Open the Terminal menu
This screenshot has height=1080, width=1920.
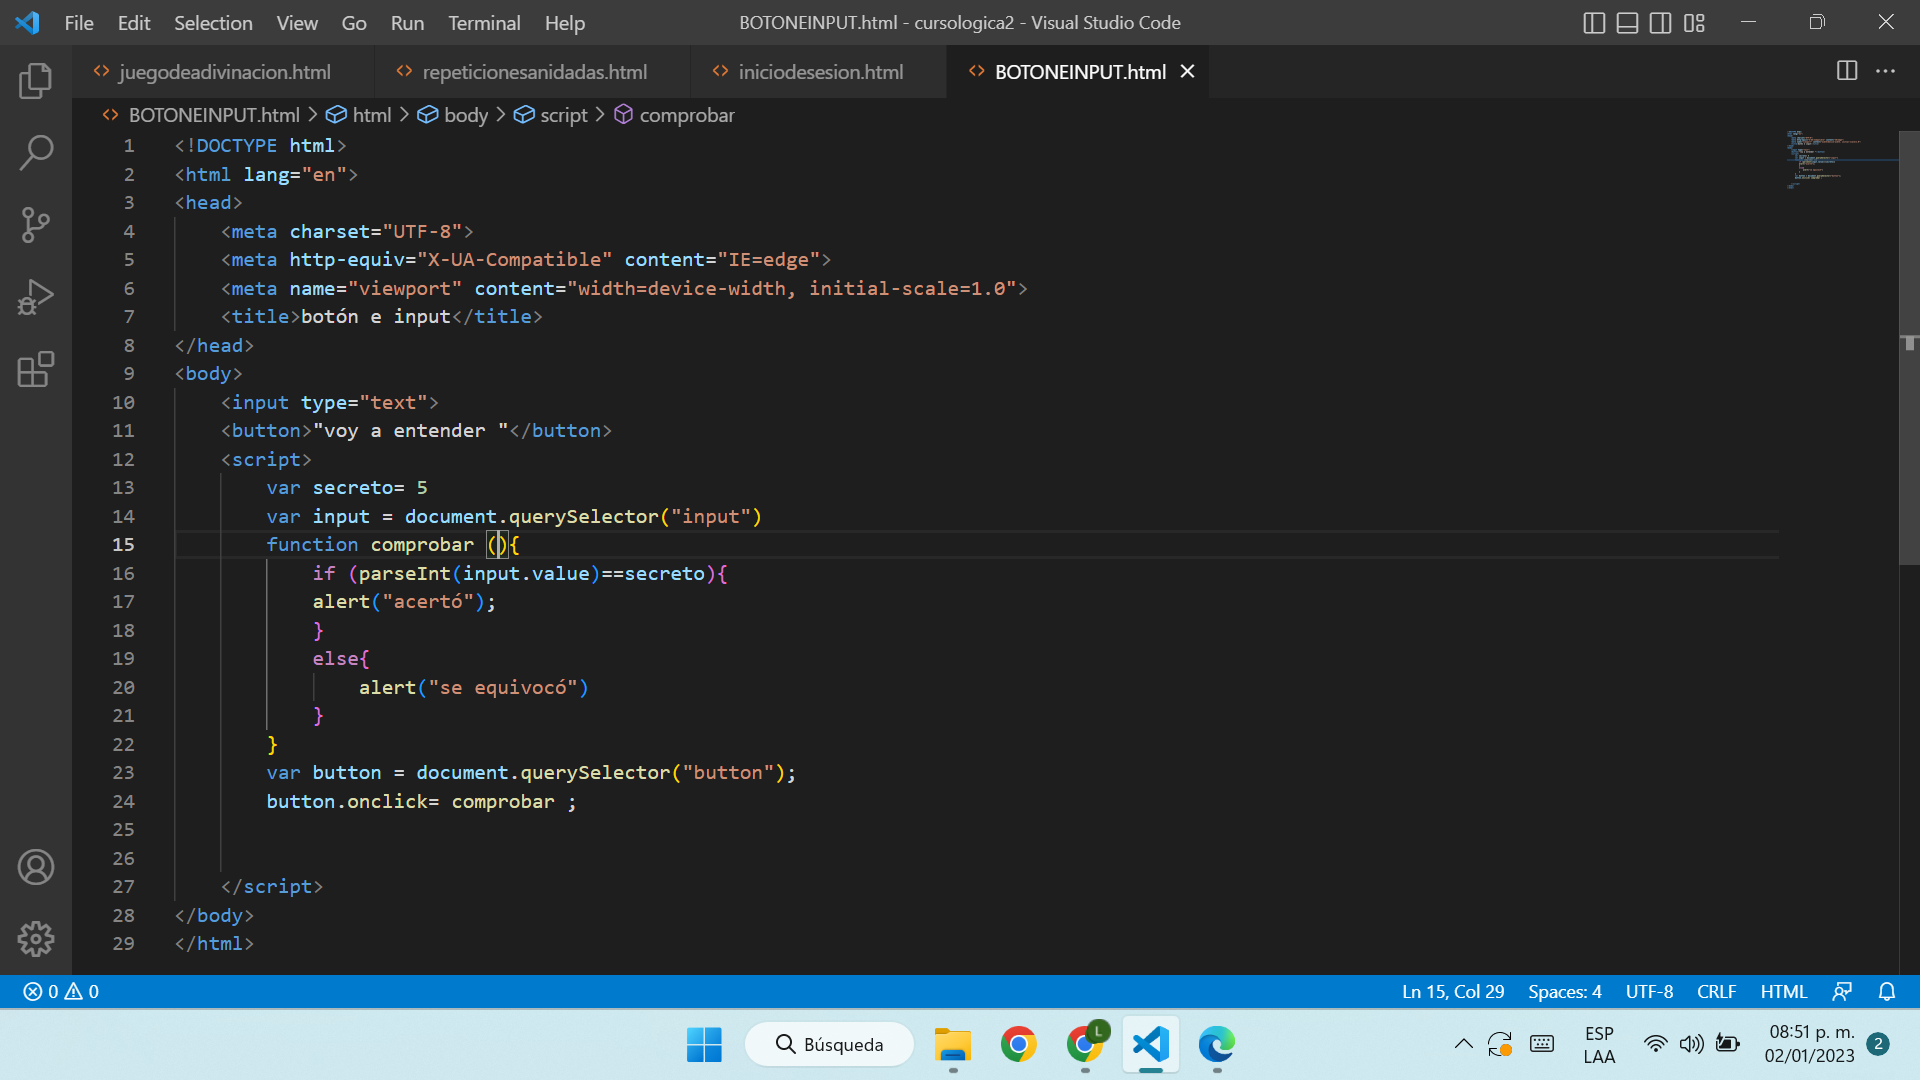coord(484,23)
